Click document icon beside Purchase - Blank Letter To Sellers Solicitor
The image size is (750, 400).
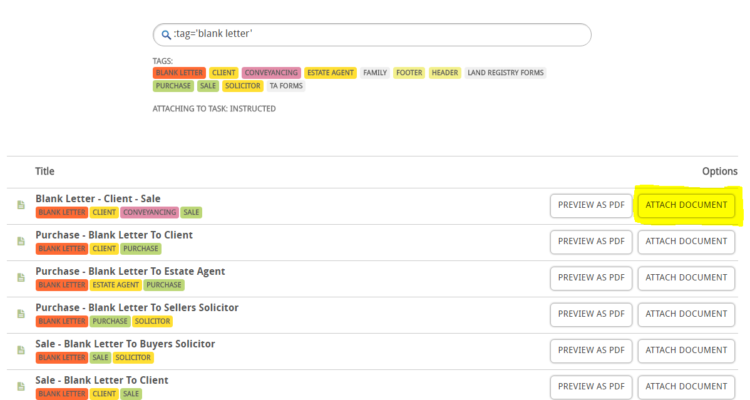point(21,314)
